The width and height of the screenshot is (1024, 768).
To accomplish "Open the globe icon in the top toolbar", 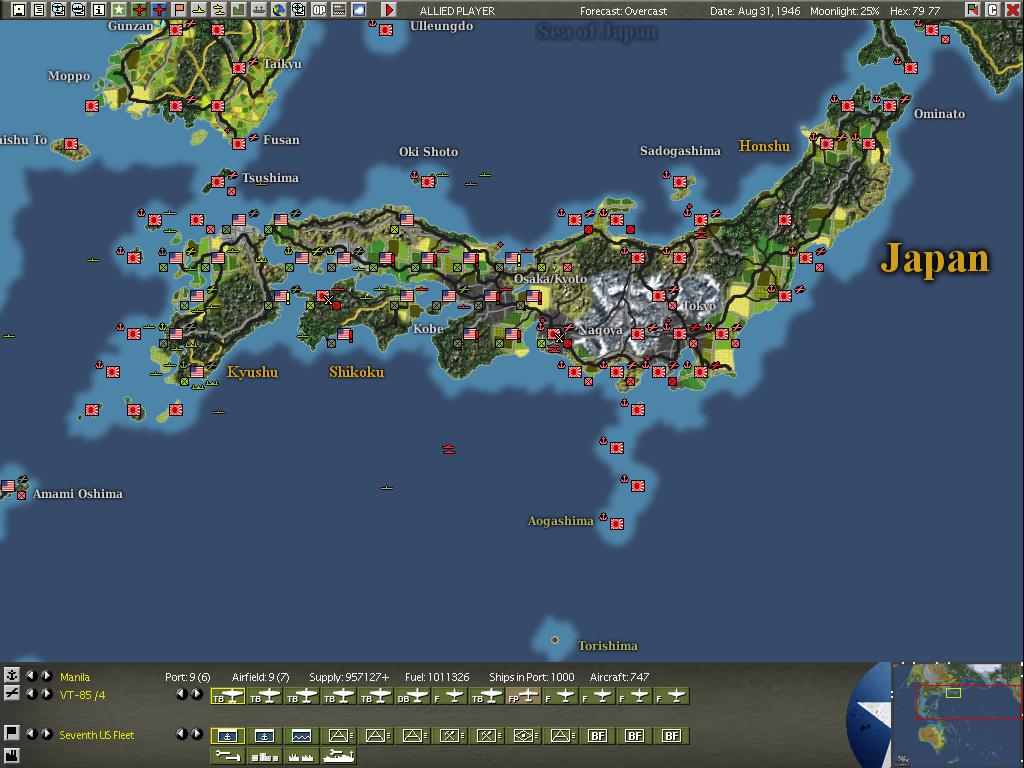I will (x=279, y=10).
